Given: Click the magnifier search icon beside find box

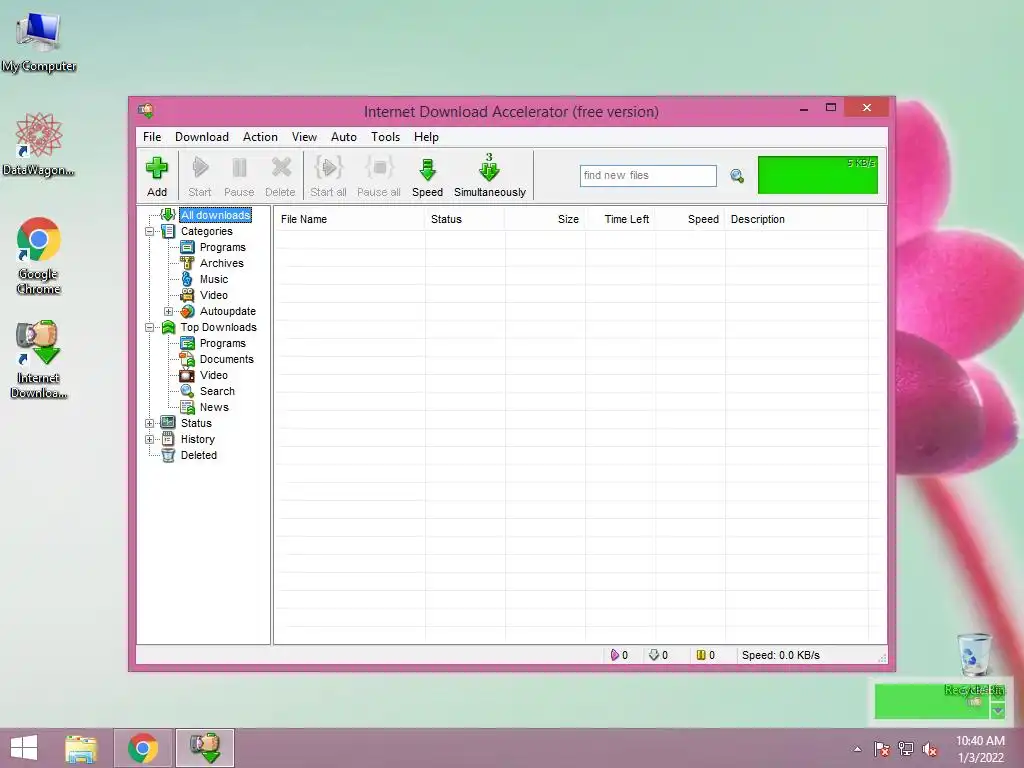Looking at the screenshot, I should (x=737, y=176).
